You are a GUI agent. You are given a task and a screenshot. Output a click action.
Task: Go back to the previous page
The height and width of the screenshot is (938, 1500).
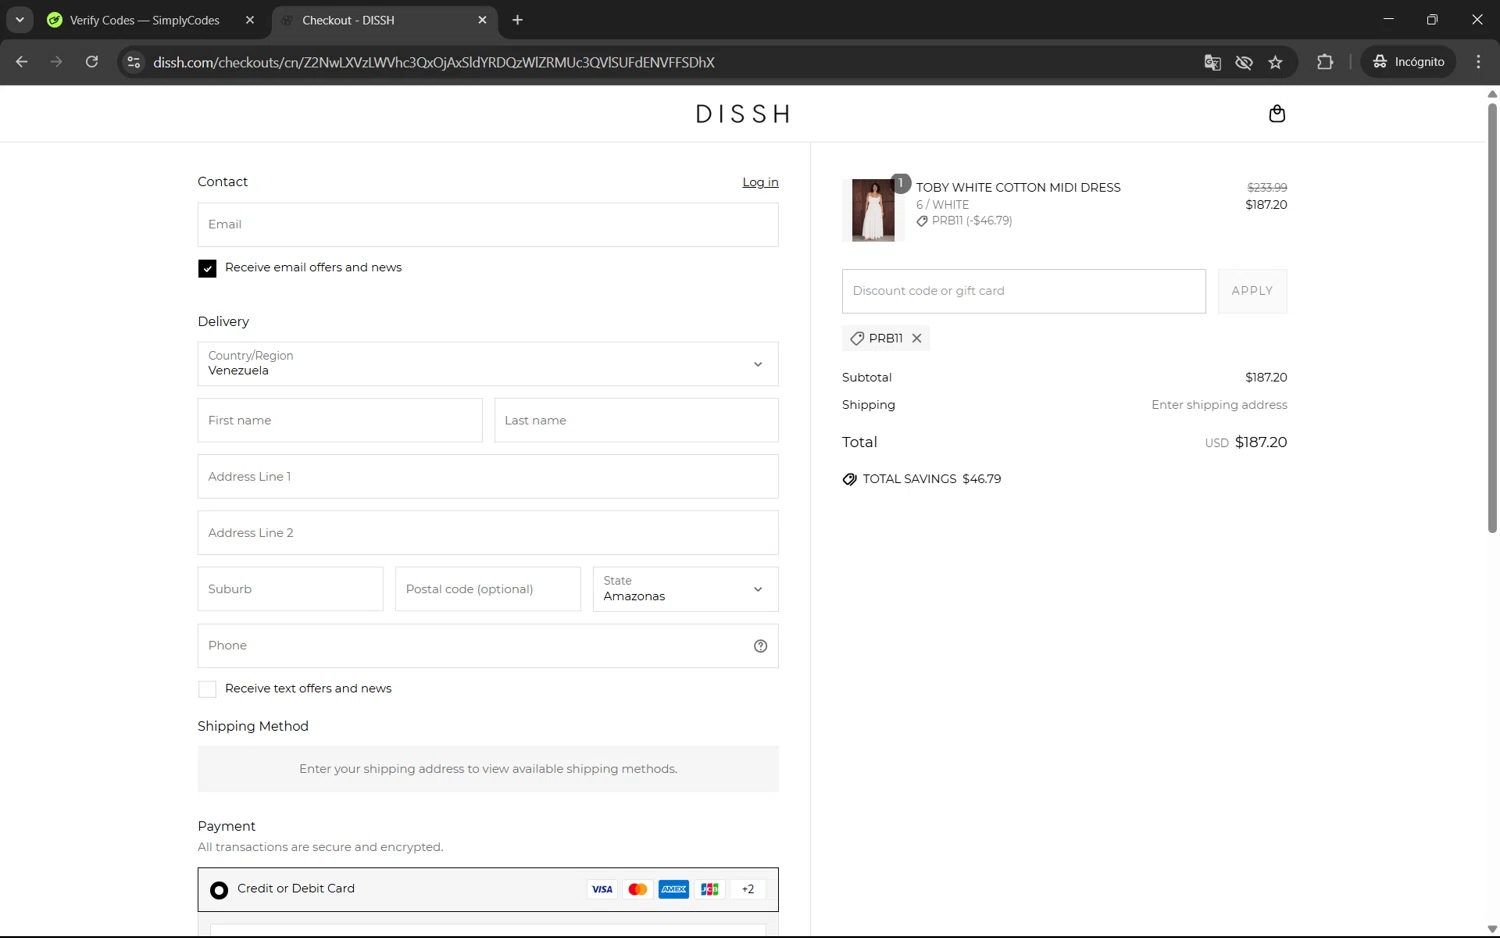22,62
